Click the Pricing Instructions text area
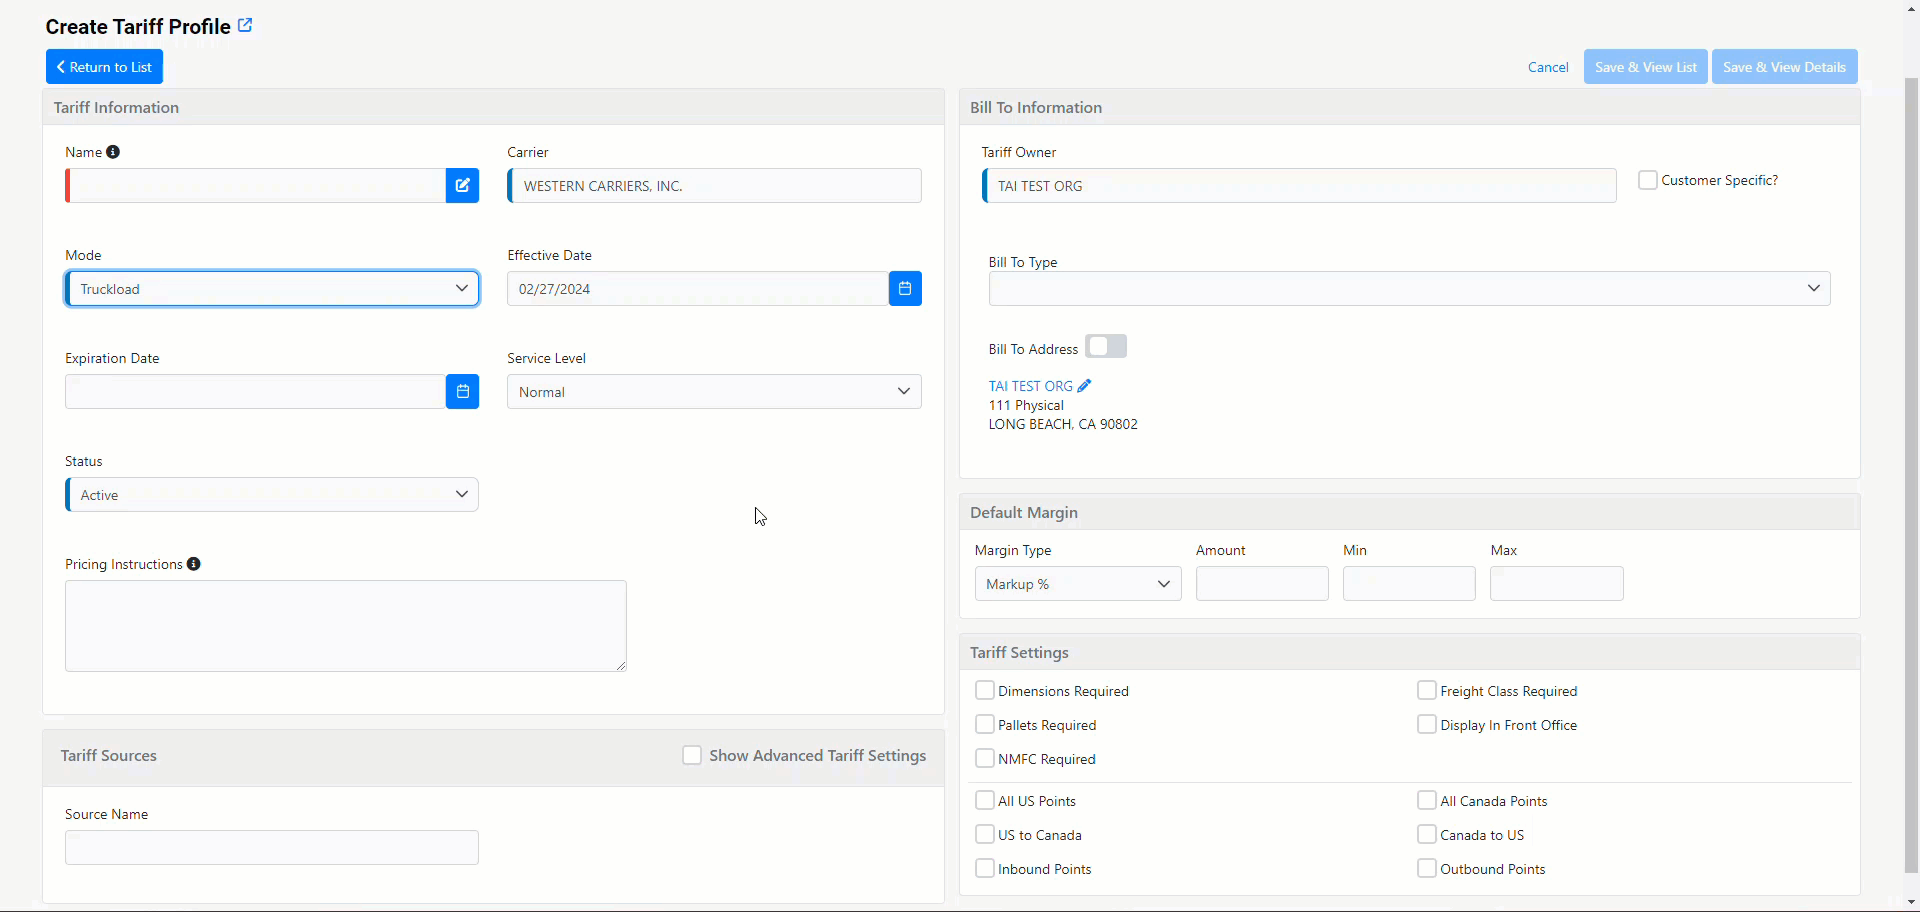The width and height of the screenshot is (1920, 912). coord(346,626)
